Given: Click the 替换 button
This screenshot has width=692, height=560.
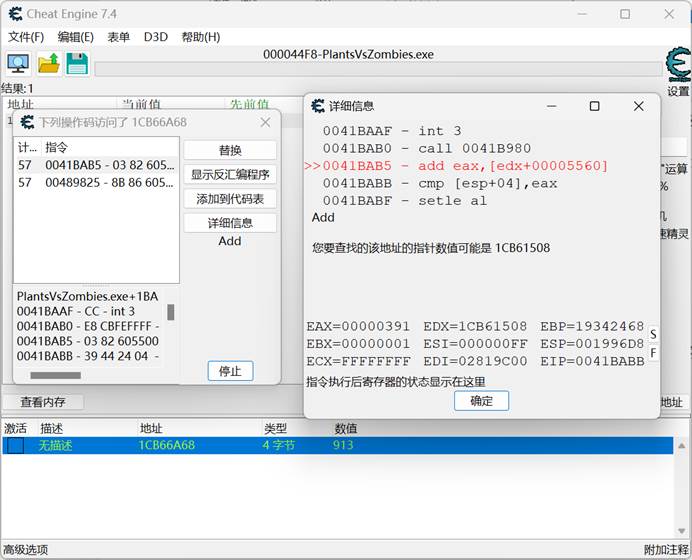Looking at the screenshot, I should coord(230,150).
